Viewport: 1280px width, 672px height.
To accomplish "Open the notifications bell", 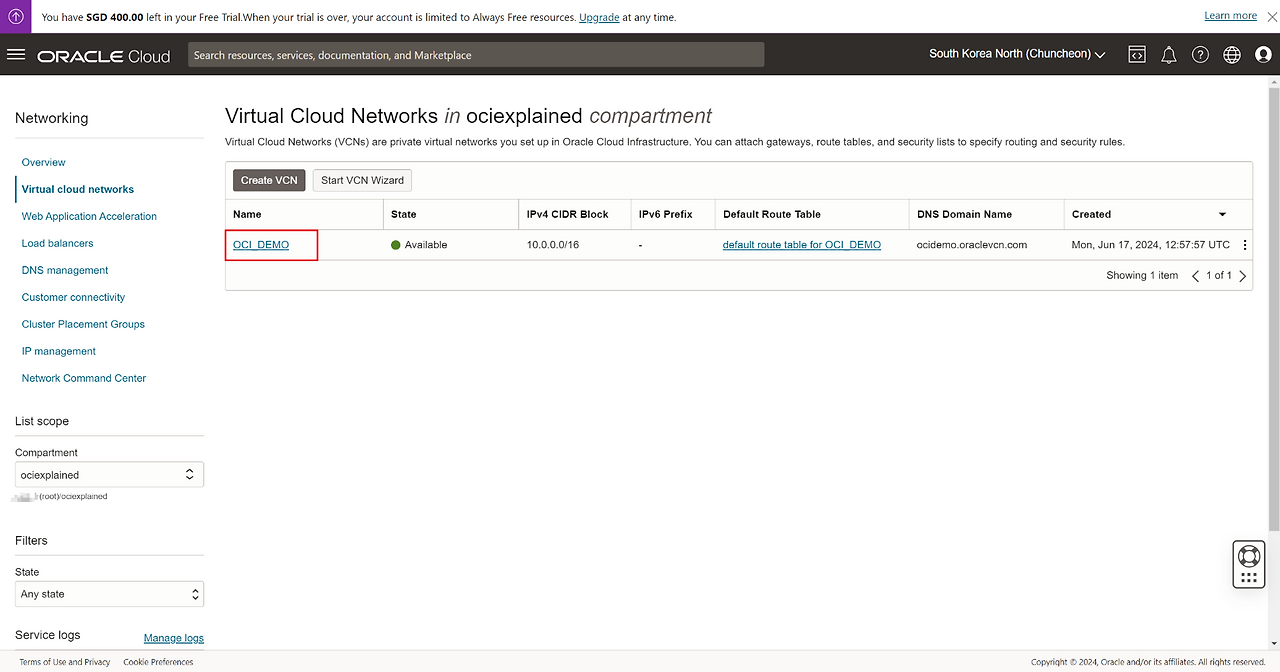I will [x=1168, y=55].
